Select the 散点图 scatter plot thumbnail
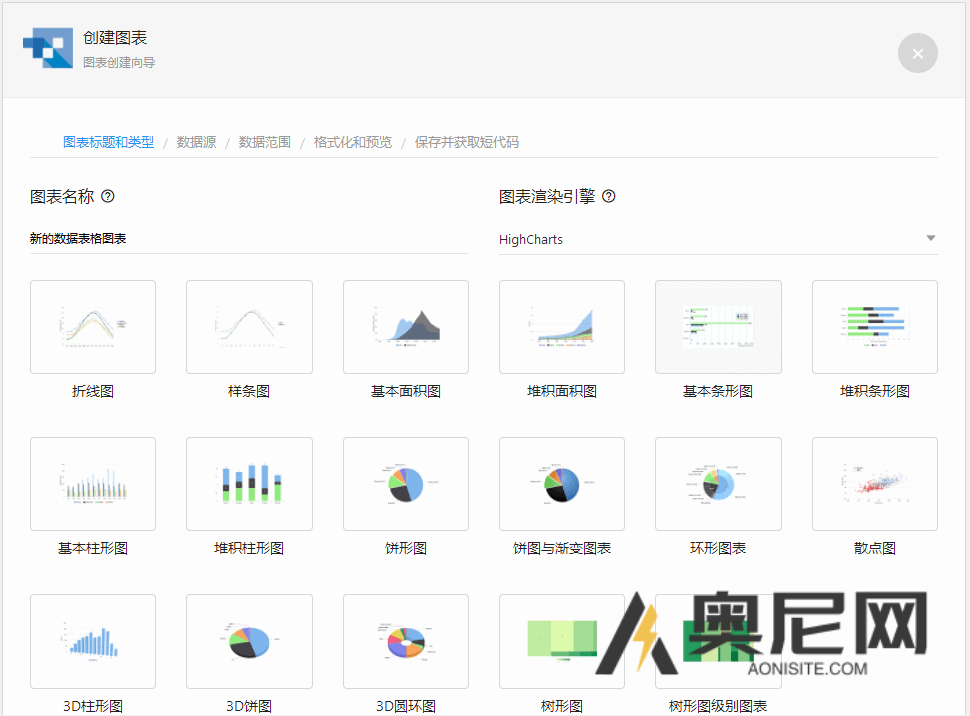 pyautogui.click(x=875, y=484)
